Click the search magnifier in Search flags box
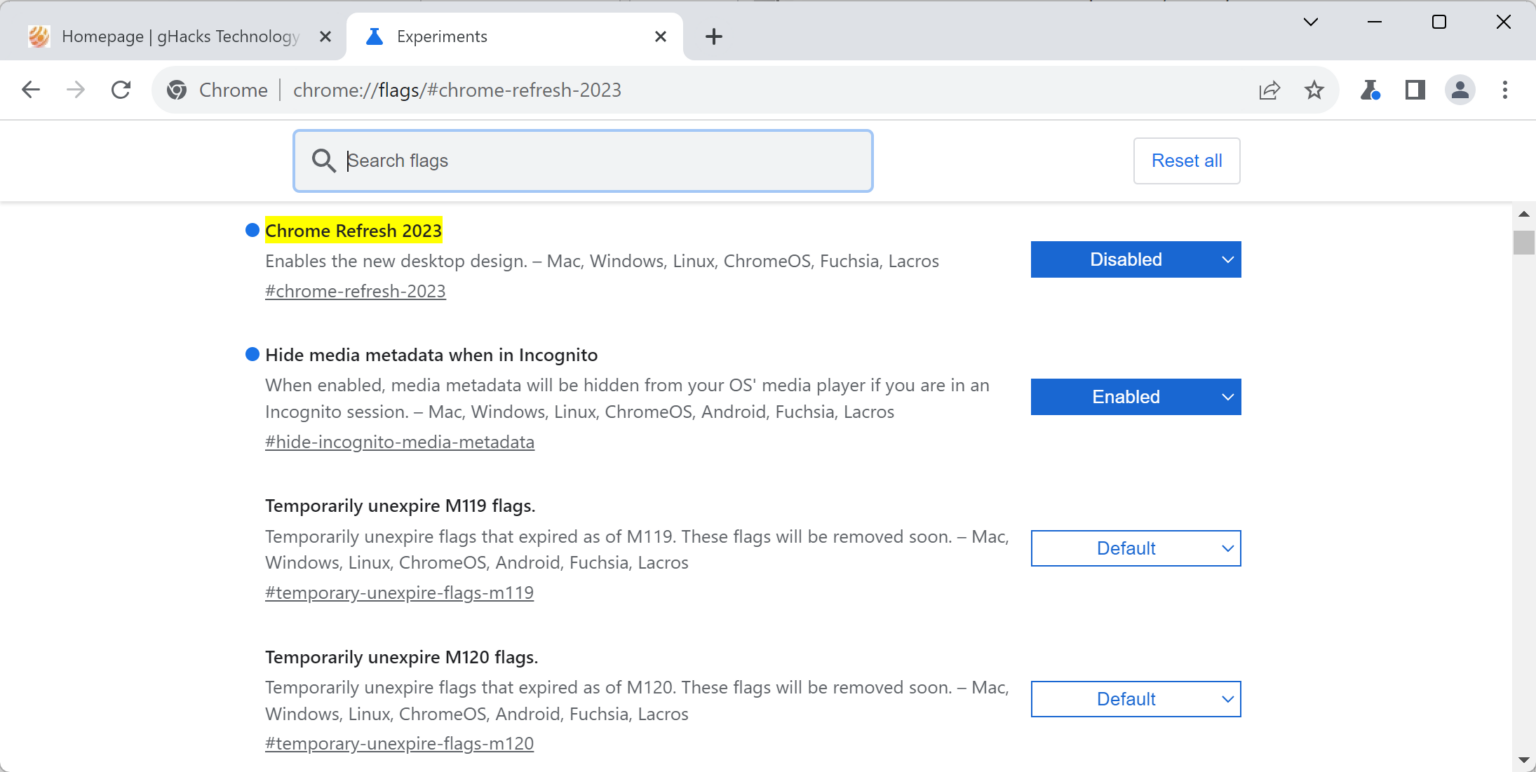The width and height of the screenshot is (1536, 772). click(x=324, y=160)
